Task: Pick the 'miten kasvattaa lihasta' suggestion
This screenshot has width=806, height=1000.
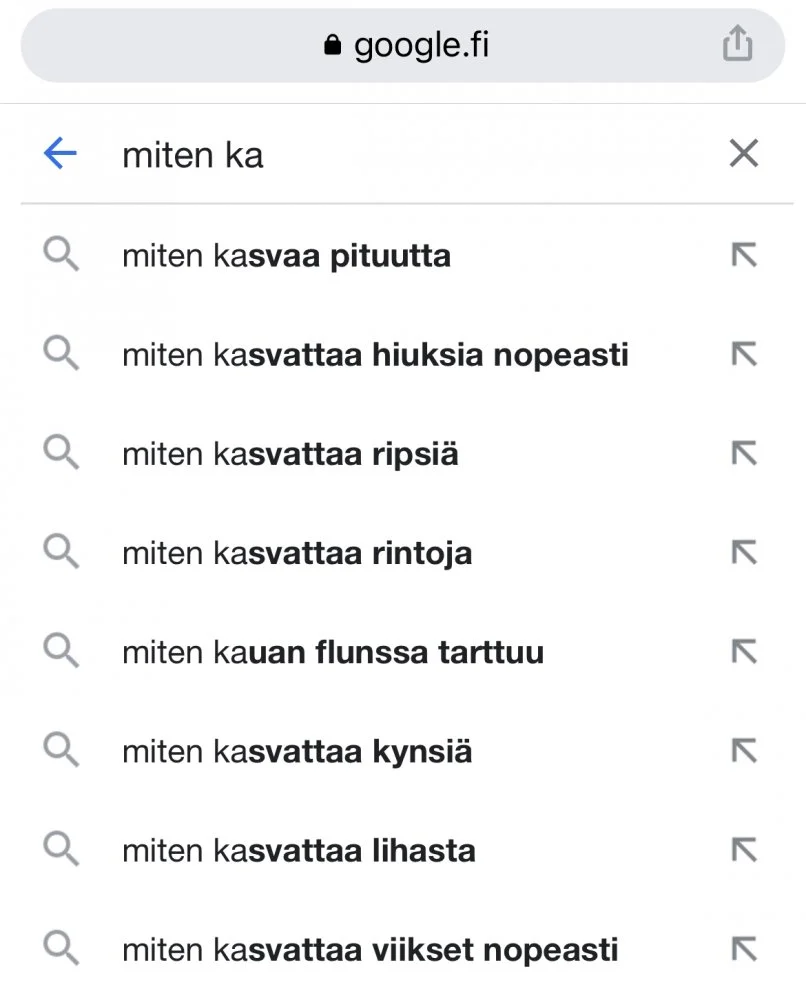Action: 298,851
